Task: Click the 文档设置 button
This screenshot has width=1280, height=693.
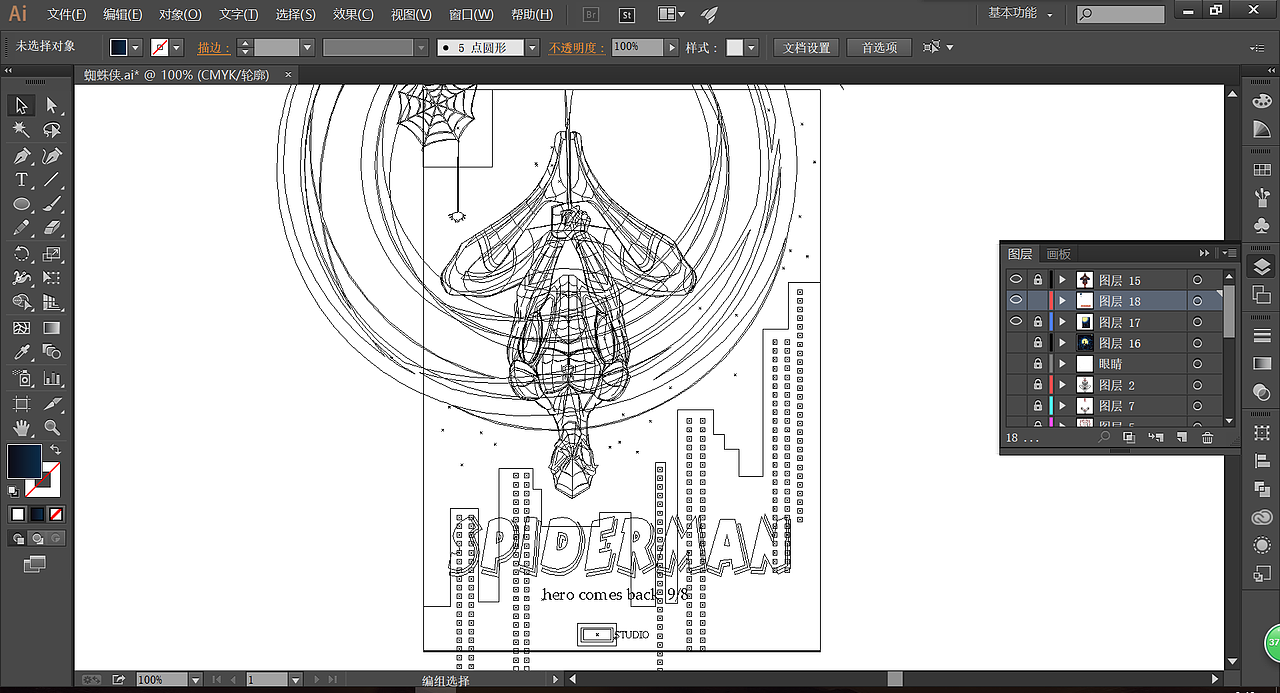Action: pyautogui.click(x=805, y=47)
